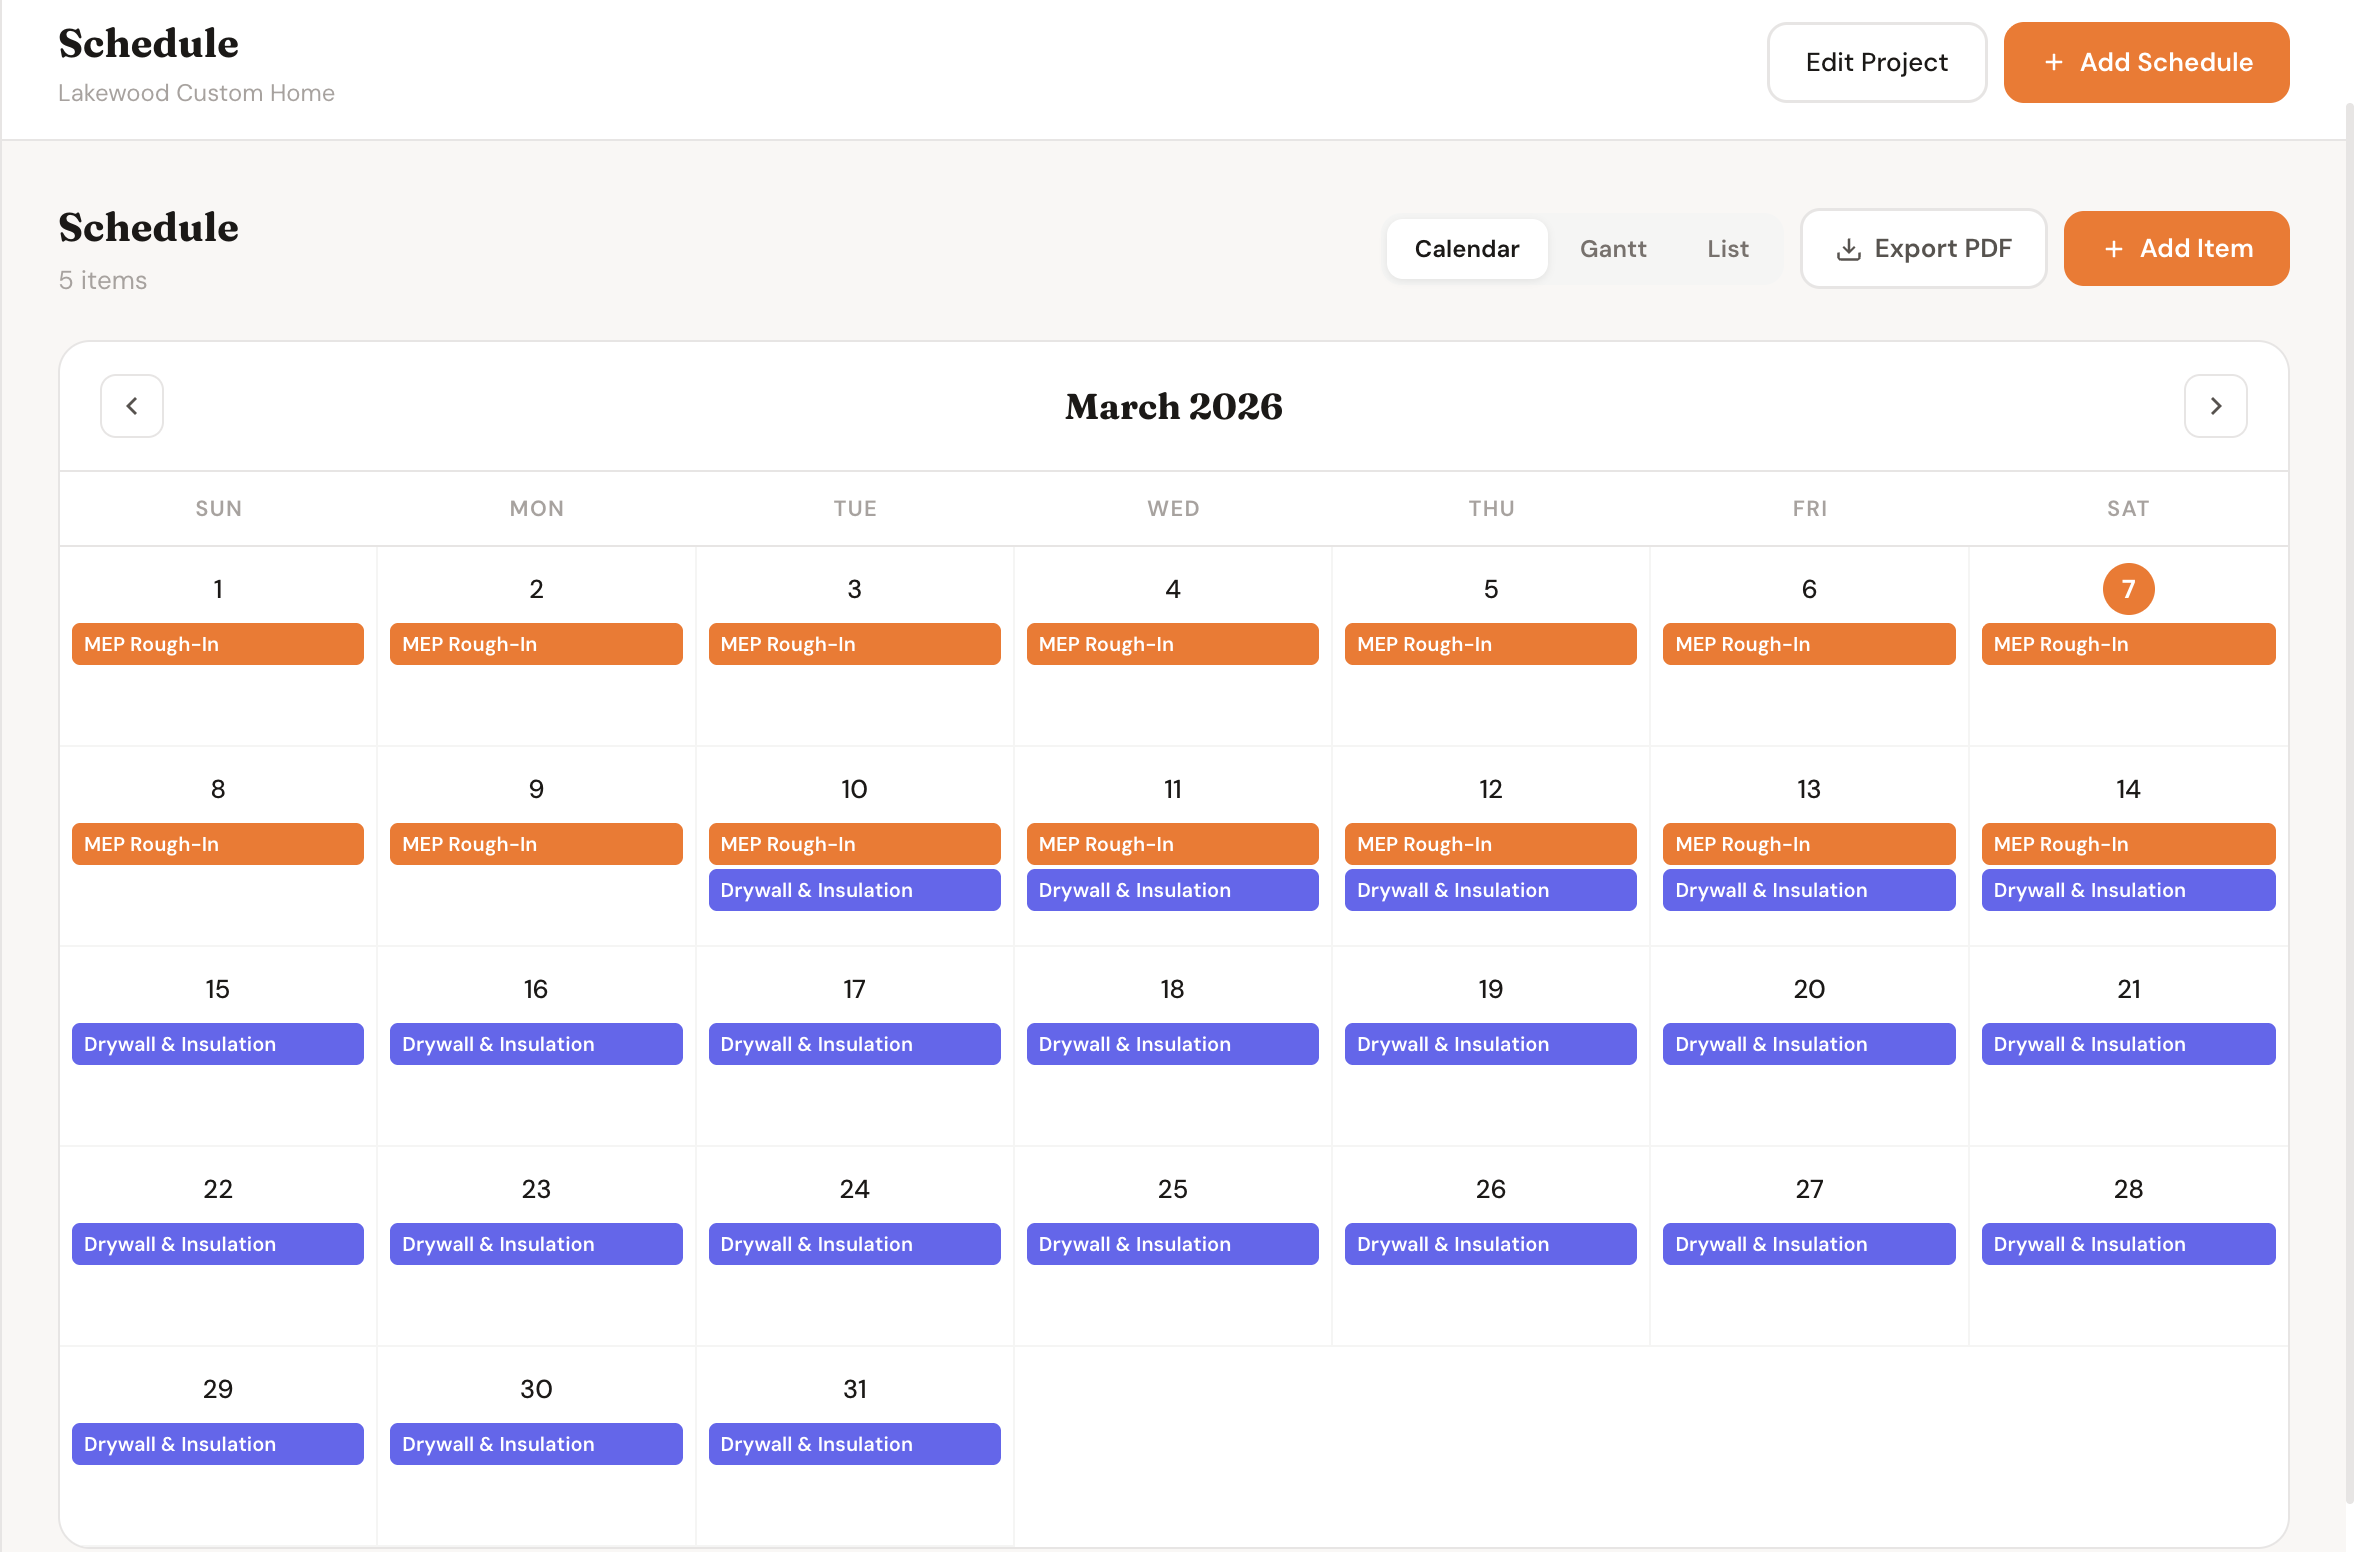Screen dimensions: 2354x1552
Task: Click the Schedule heading for Lakewood Custom Home
Action: coord(148,43)
